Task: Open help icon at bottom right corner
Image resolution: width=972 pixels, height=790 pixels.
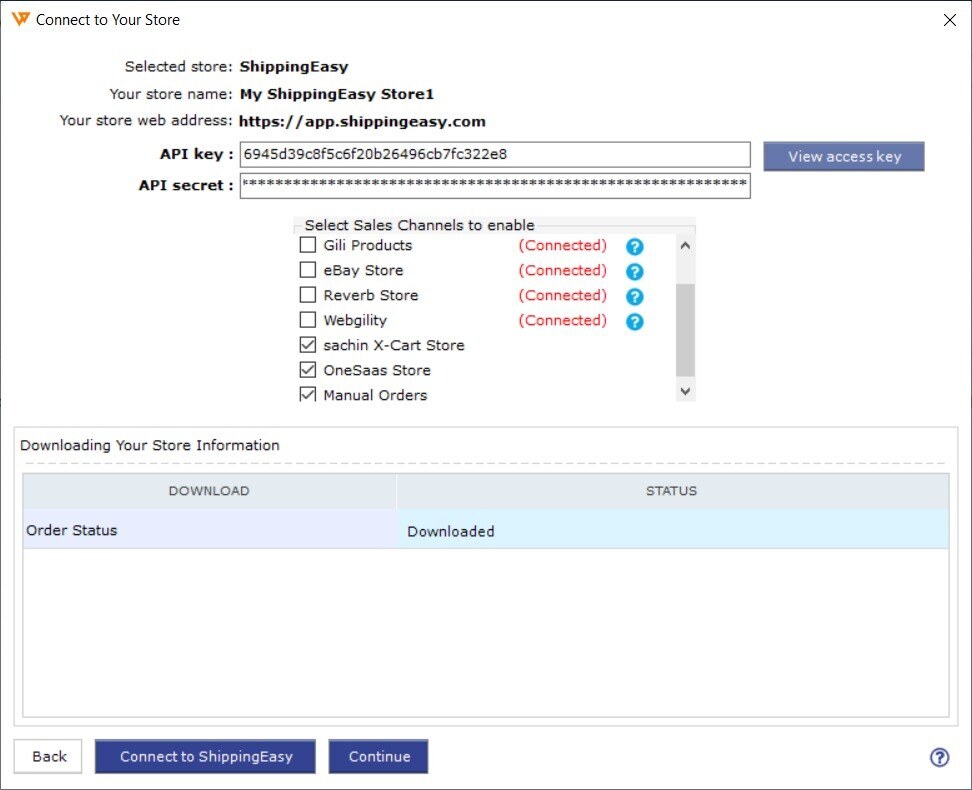Action: tap(939, 757)
